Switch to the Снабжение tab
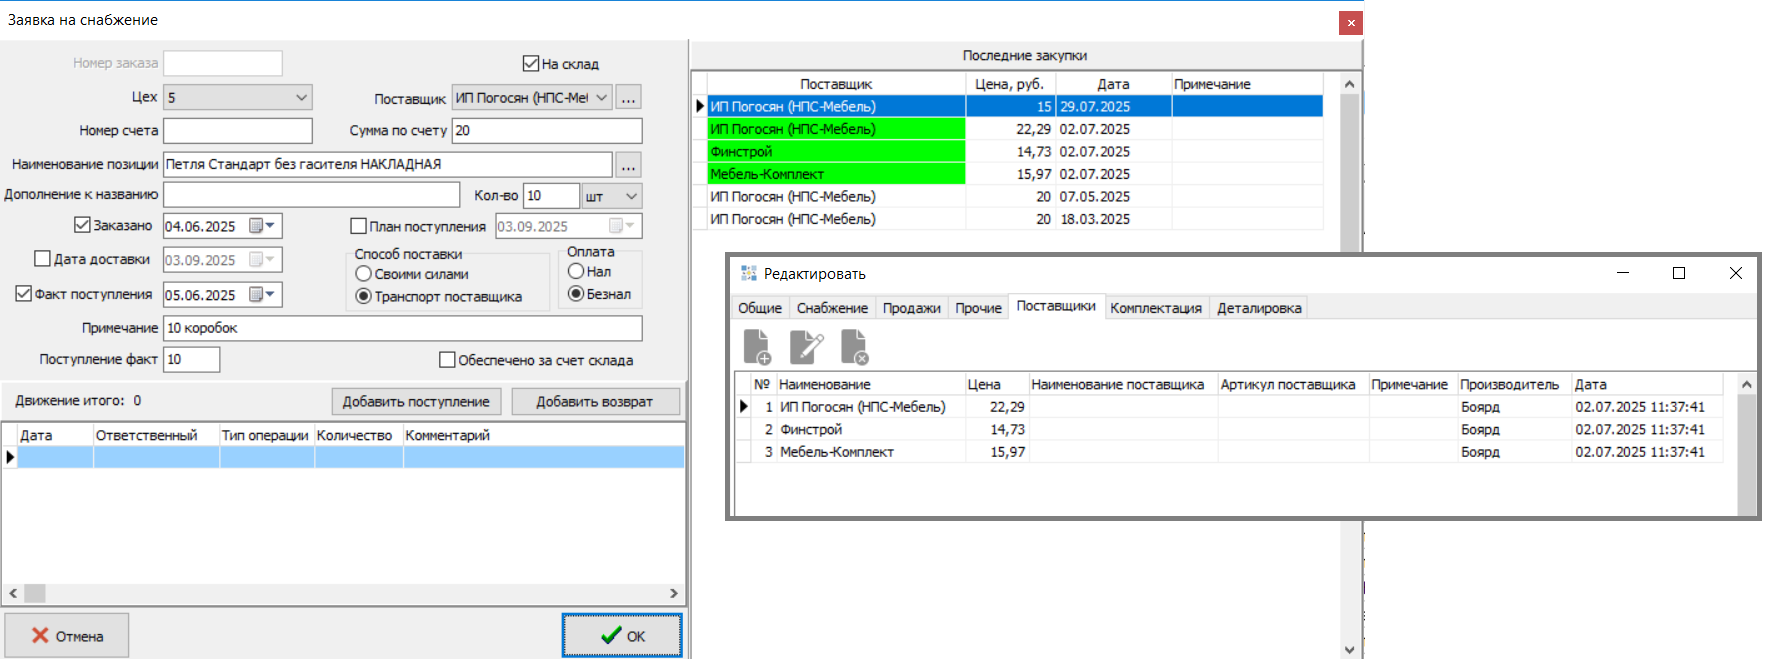1773x659 pixels. [x=832, y=308]
